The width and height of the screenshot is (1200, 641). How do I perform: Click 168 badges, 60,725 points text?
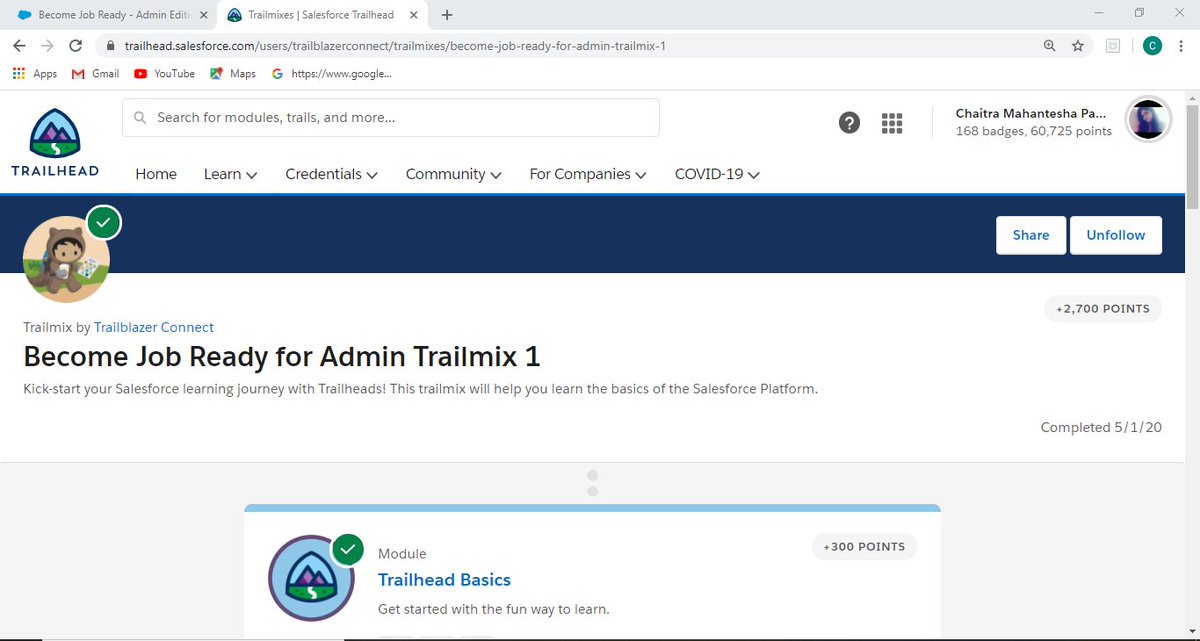click(1034, 131)
